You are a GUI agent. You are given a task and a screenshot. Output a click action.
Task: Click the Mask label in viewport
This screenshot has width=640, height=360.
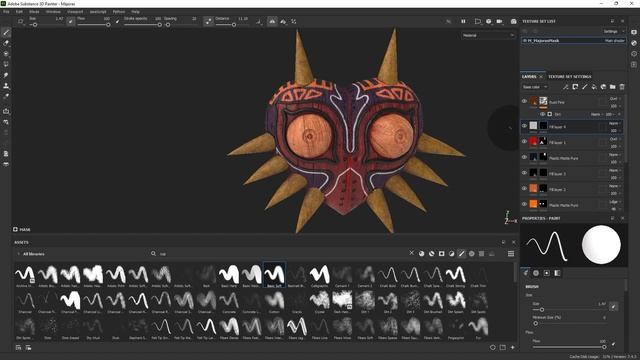[24, 229]
